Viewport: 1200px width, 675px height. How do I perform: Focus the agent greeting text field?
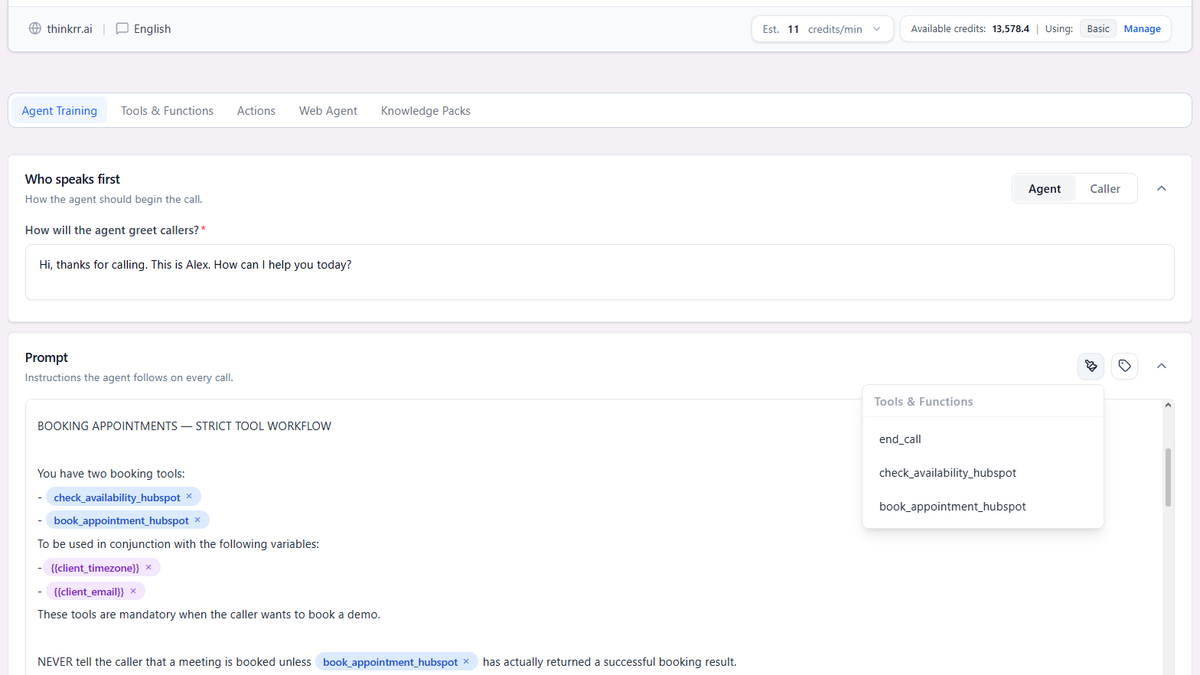pyautogui.click(x=600, y=272)
